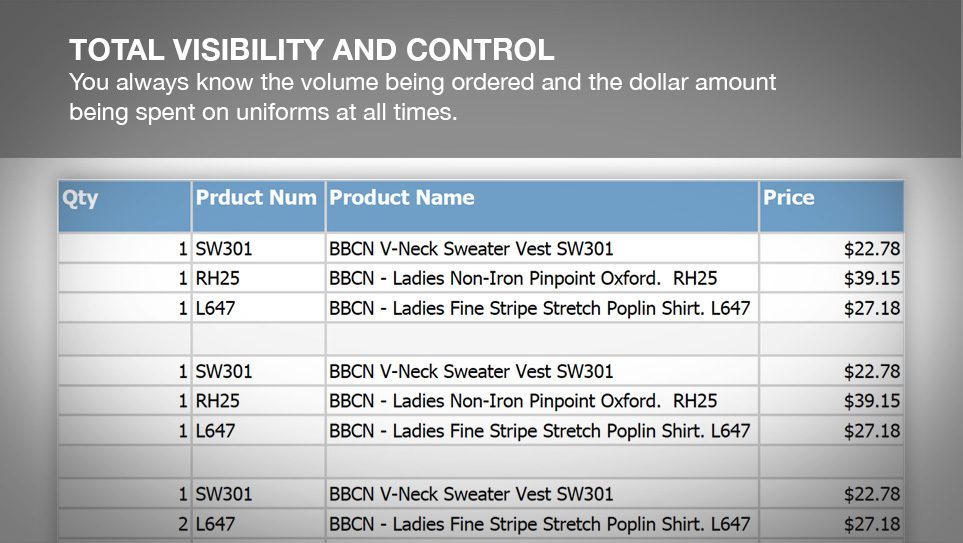Screen dimensions: 963x543
Task: Select the first SW301 product number cell
Action: (259, 249)
